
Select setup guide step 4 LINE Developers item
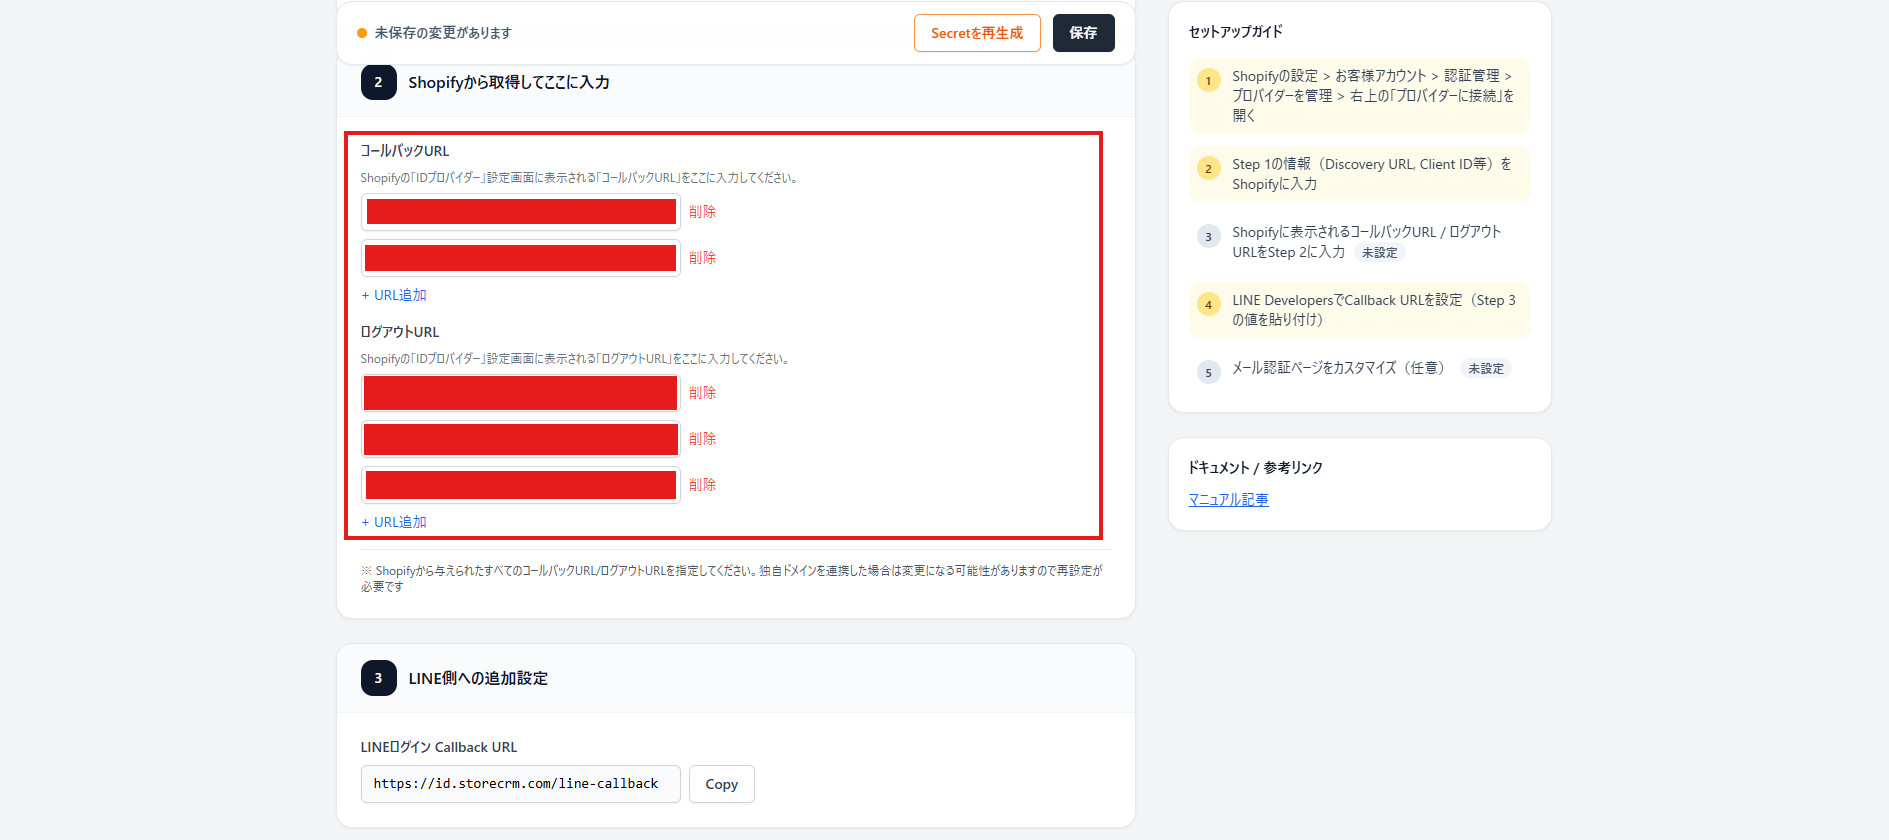[1372, 310]
